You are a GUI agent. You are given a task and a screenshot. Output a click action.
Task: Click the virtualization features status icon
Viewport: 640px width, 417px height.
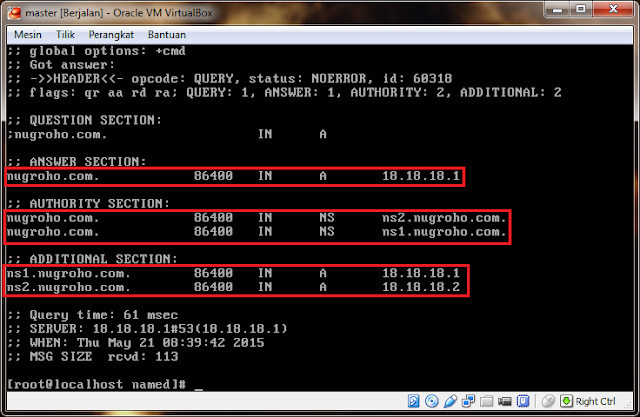click(x=523, y=401)
